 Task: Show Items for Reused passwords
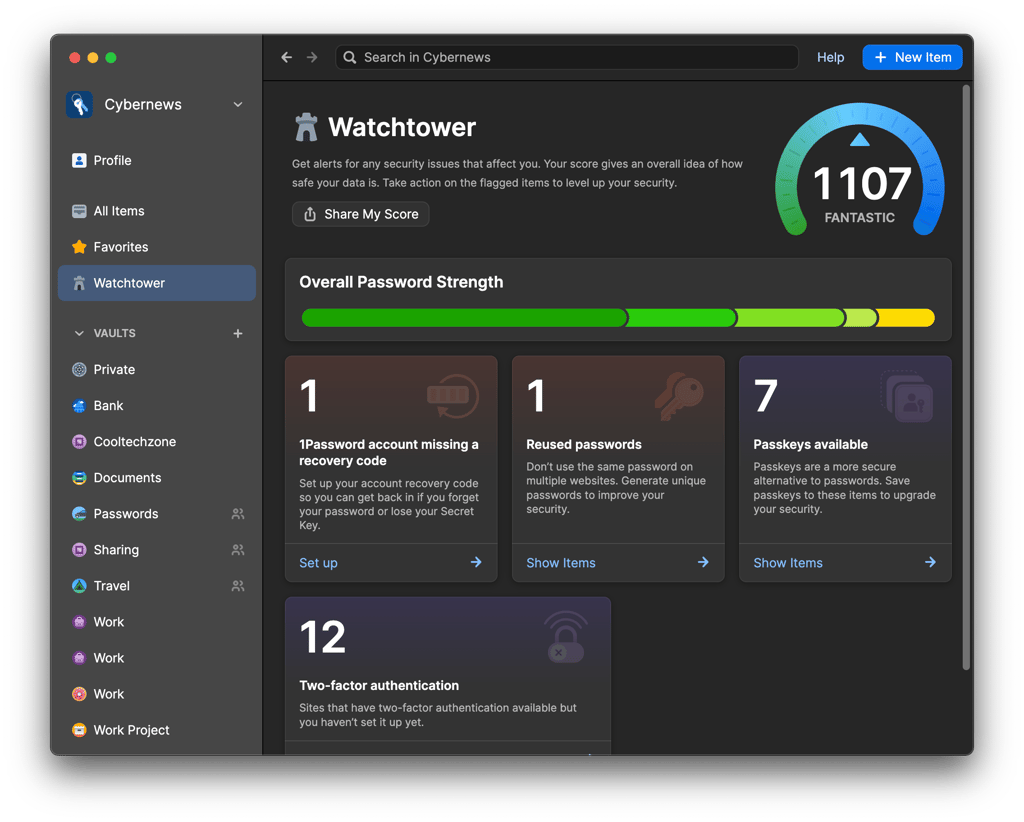pos(561,563)
